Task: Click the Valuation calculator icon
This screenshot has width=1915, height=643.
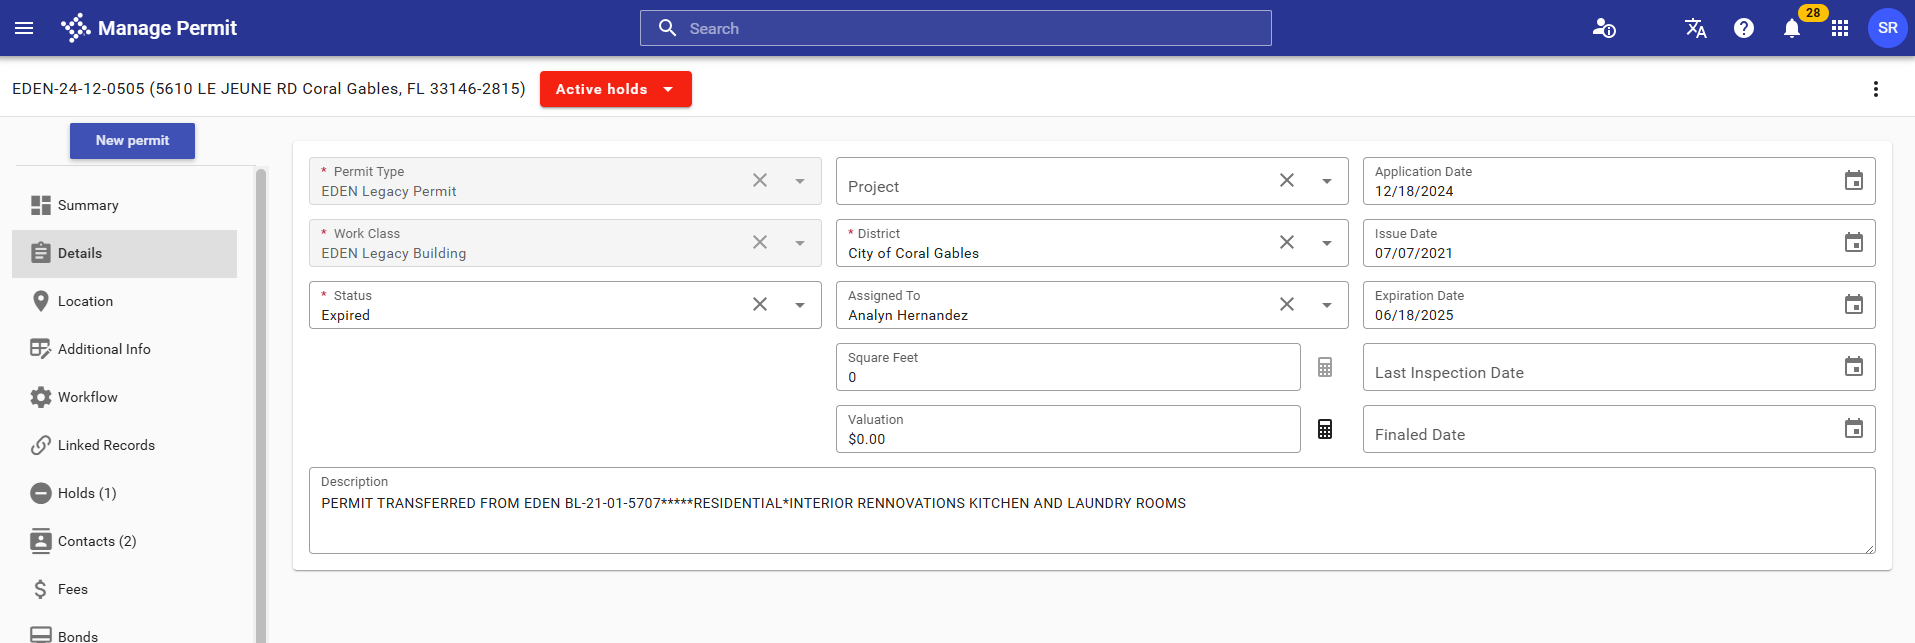Action: 1324,429
